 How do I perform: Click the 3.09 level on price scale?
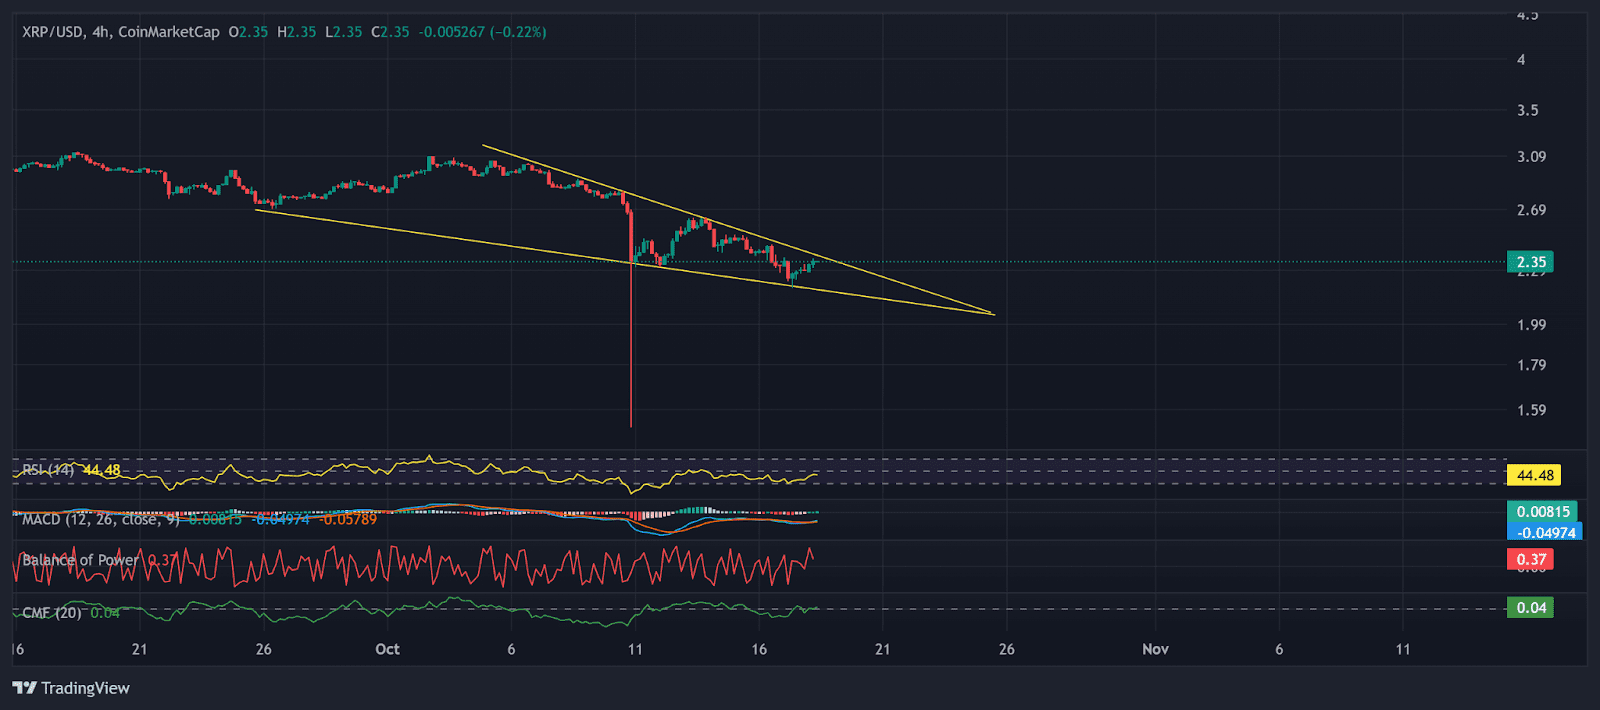coord(1530,157)
